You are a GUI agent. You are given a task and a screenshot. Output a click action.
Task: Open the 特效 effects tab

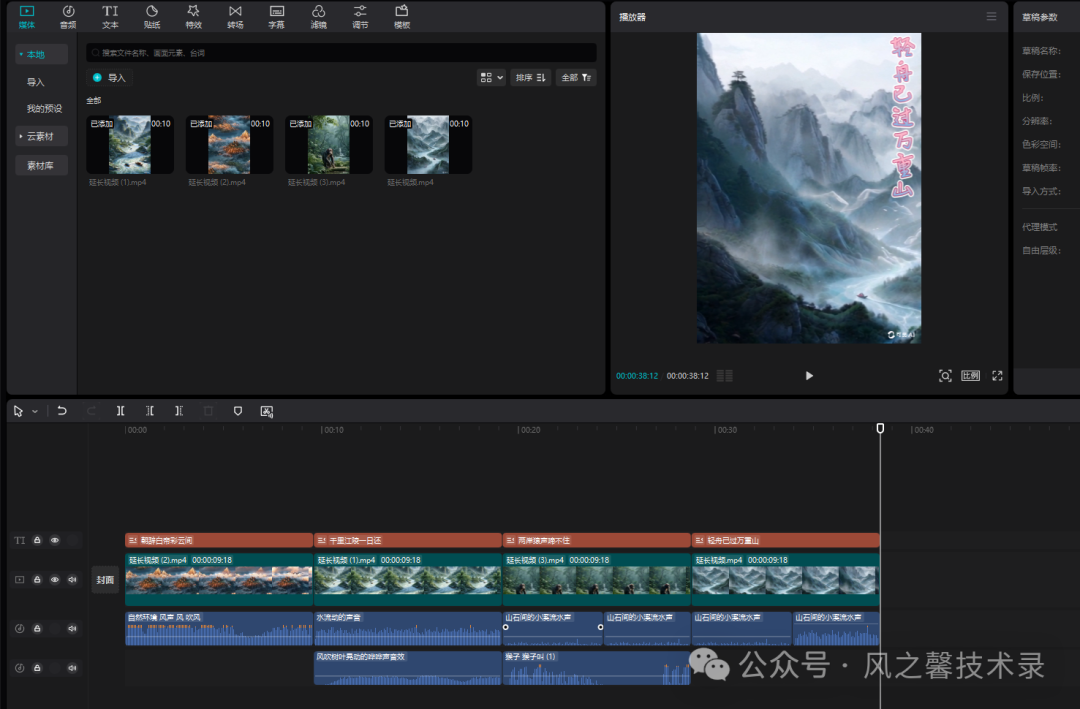point(194,17)
